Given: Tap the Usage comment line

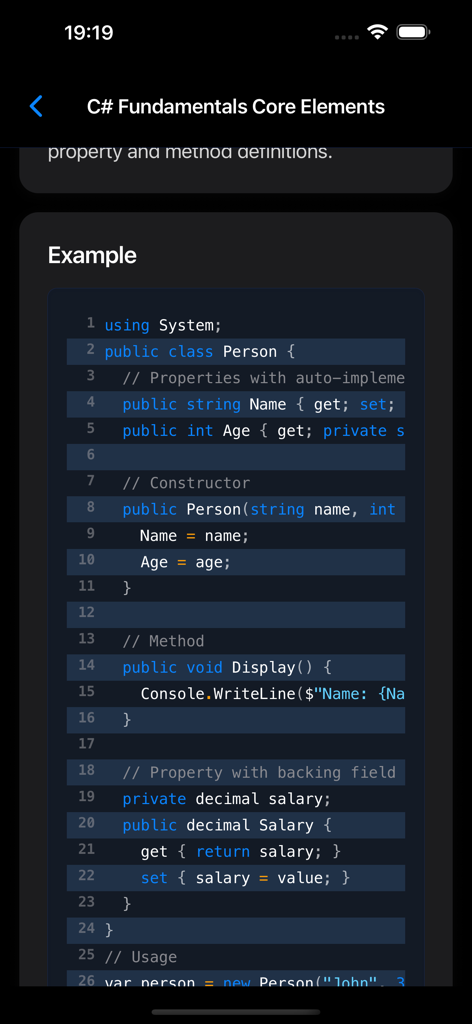Looking at the screenshot, I should (236, 957).
